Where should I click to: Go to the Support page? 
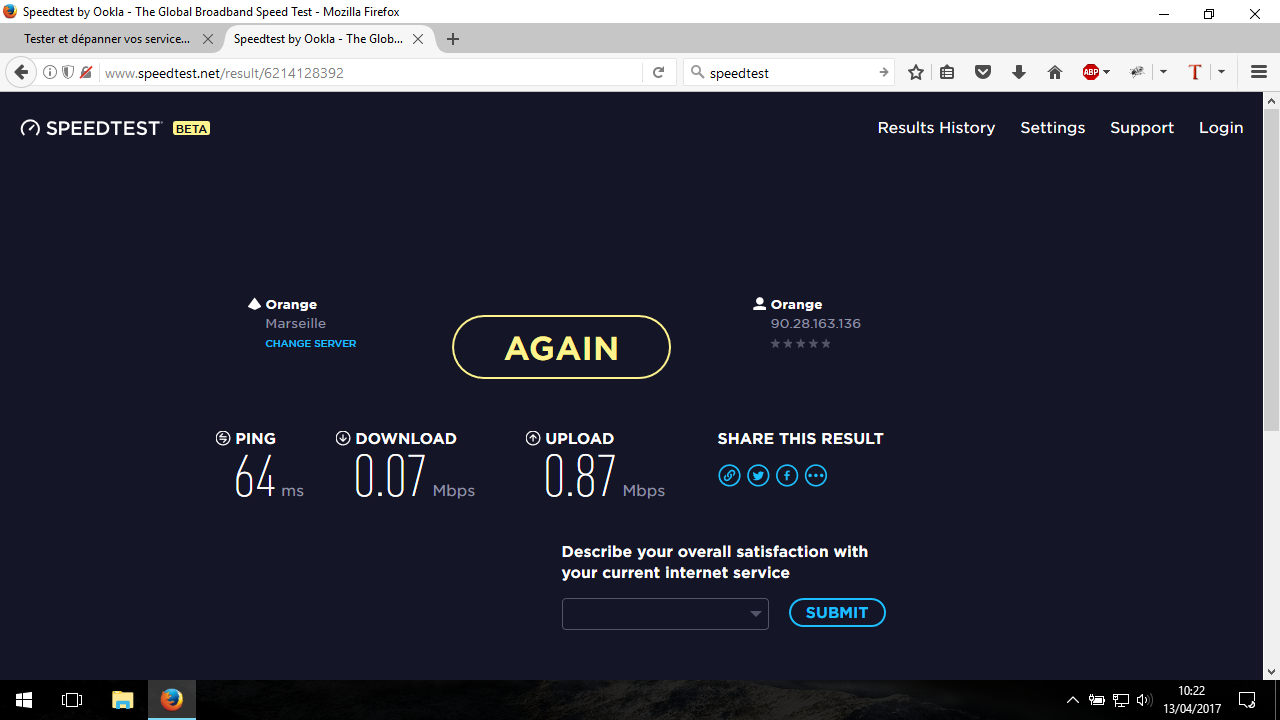1142,128
